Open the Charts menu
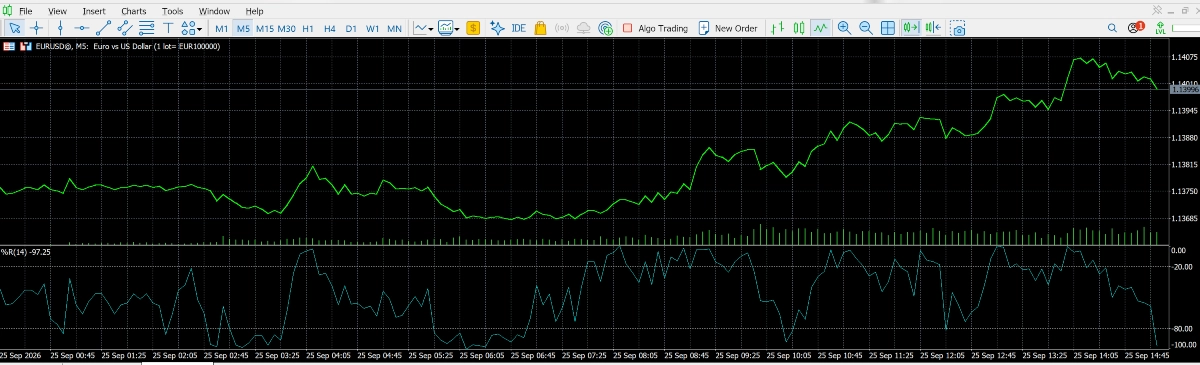1200x365 pixels. click(133, 10)
